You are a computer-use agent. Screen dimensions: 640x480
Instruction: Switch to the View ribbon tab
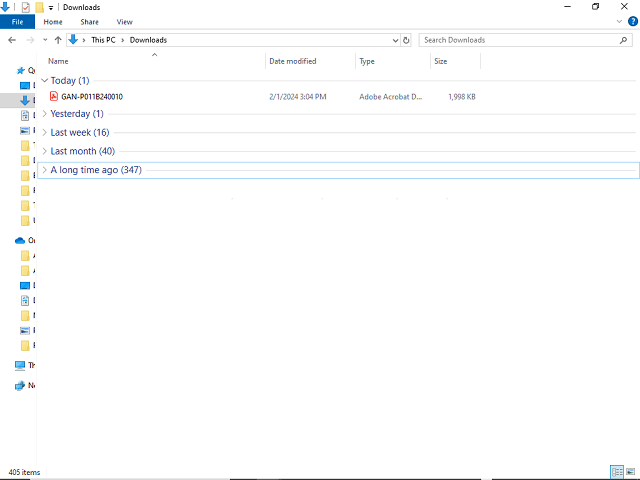click(x=124, y=21)
